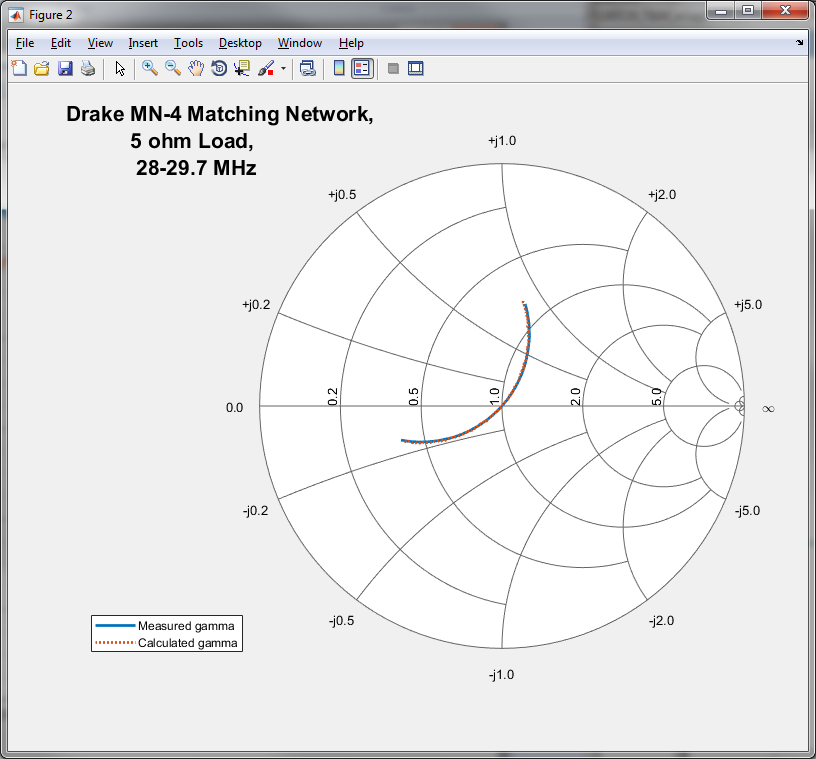Click the +j5.0 reactance label
The height and width of the screenshot is (759, 816).
click(748, 305)
